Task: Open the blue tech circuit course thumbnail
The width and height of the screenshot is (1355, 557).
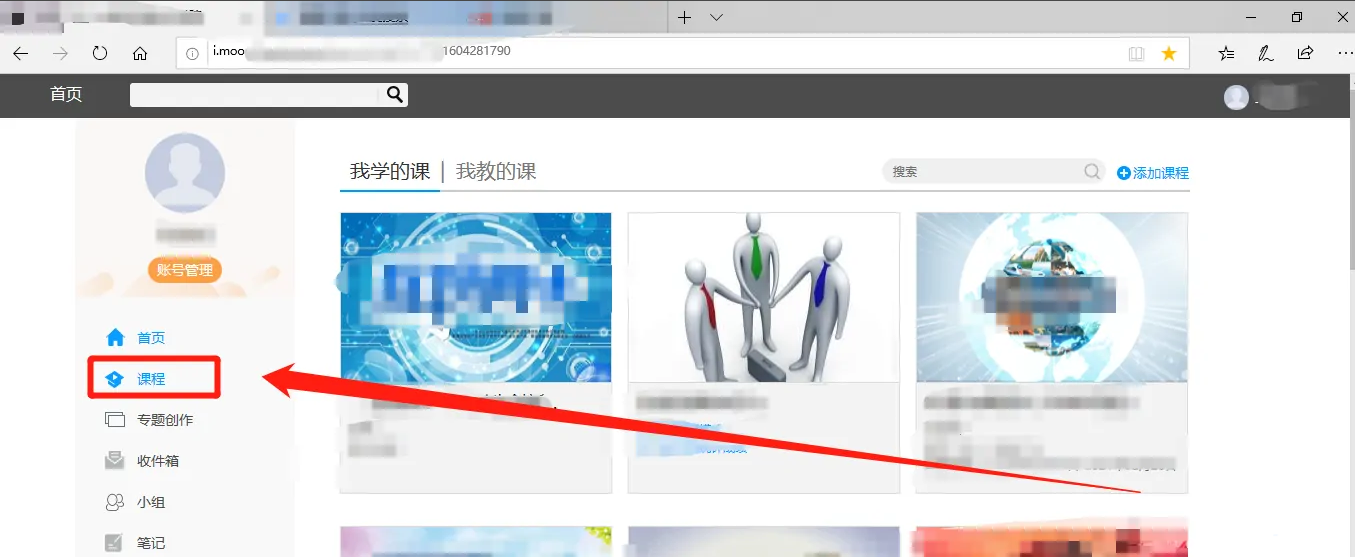Action: pos(476,298)
